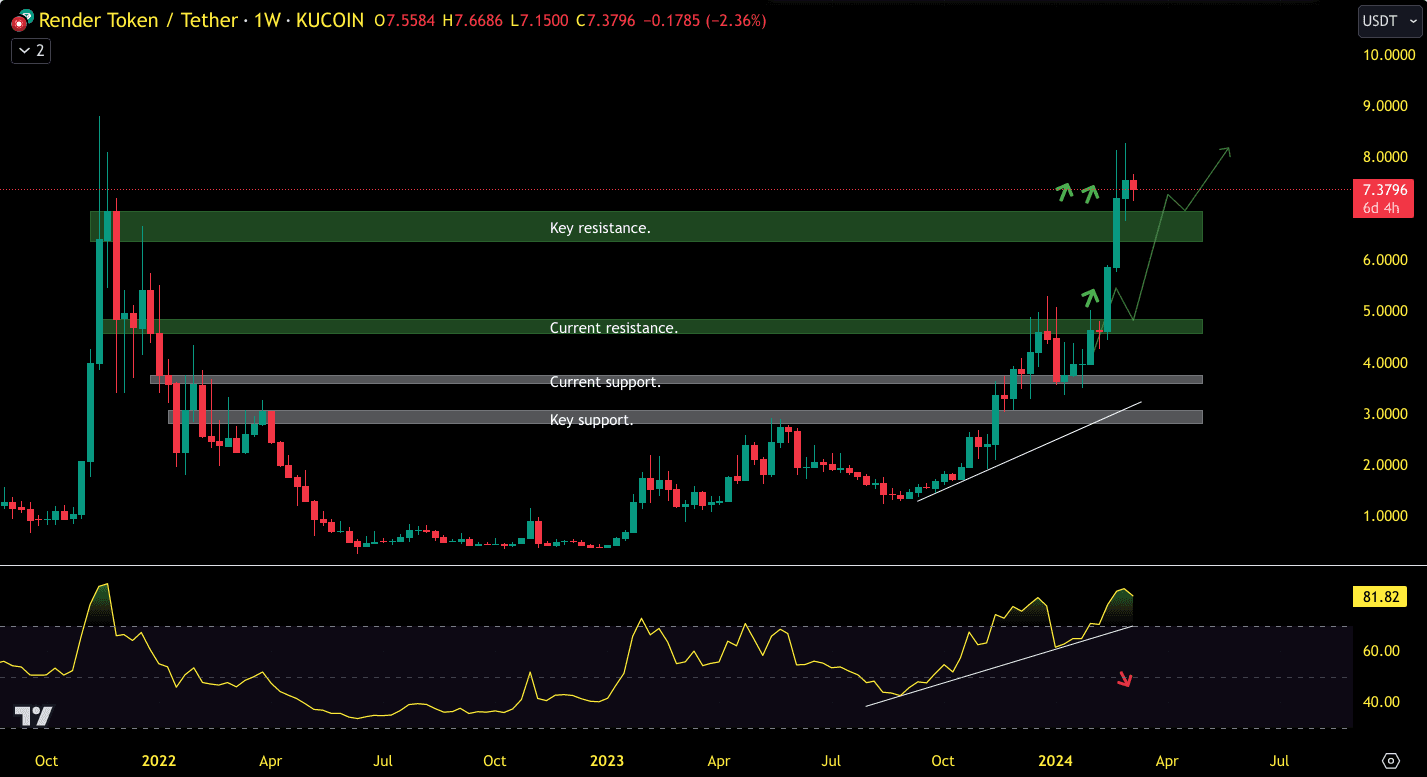Click the 5.0000 price axis label
Image resolution: width=1427 pixels, height=777 pixels.
(x=1384, y=311)
